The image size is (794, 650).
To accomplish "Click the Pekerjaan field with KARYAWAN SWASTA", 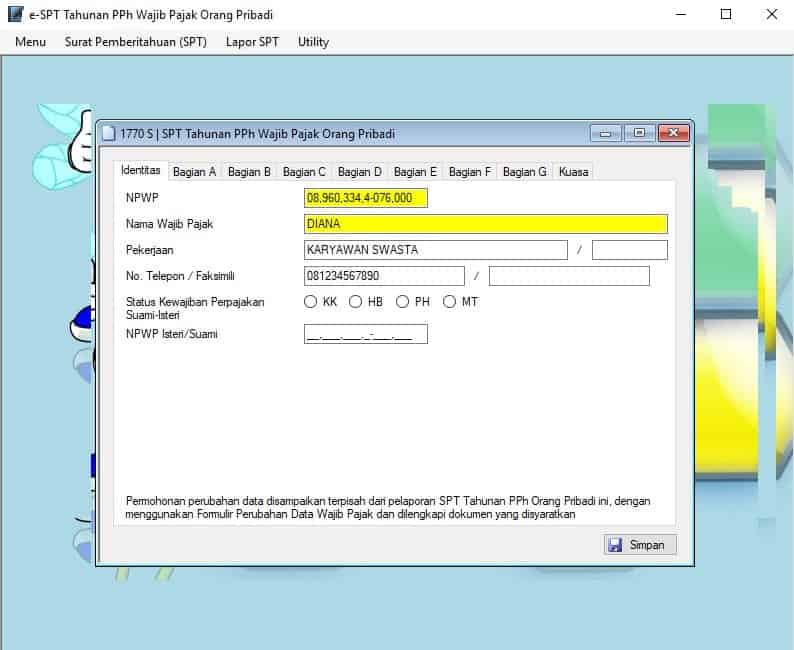I will pyautogui.click(x=435, y=250).
